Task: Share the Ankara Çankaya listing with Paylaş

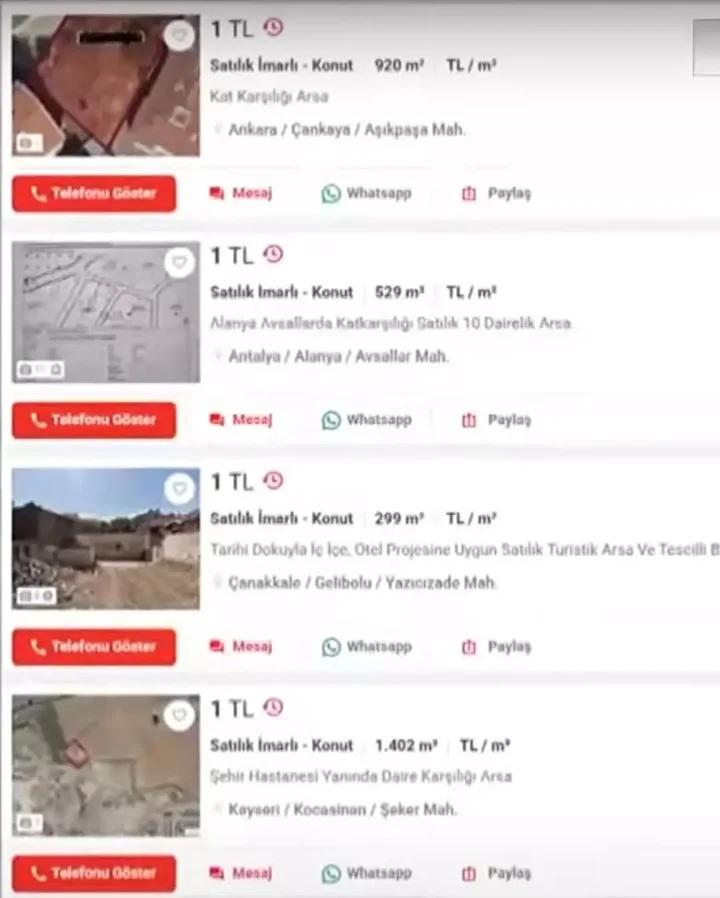Action: (x=496, y=194)
